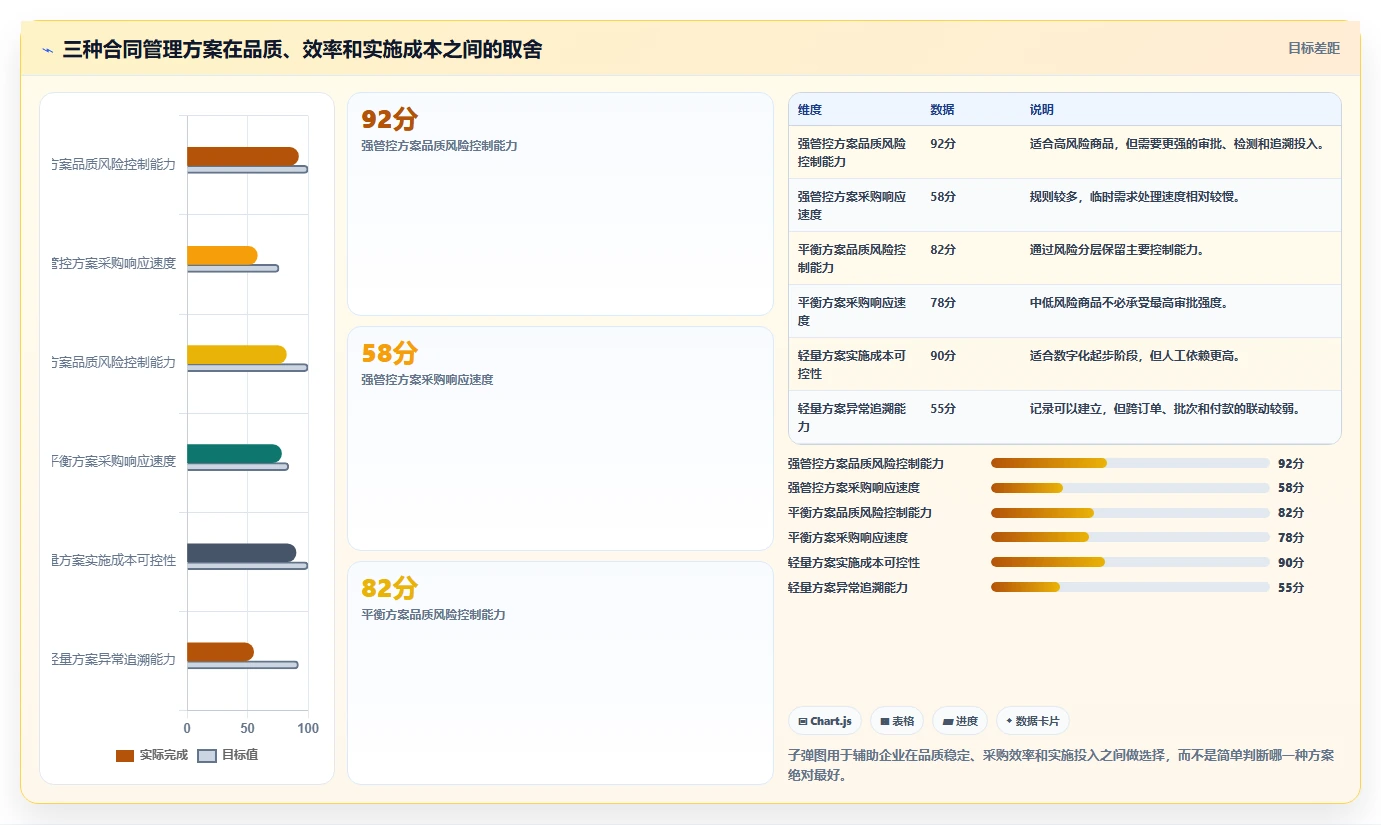Click the 55分 value beside progress bar
This screenshot has width=1381, height=825.
click(1291, 588)
